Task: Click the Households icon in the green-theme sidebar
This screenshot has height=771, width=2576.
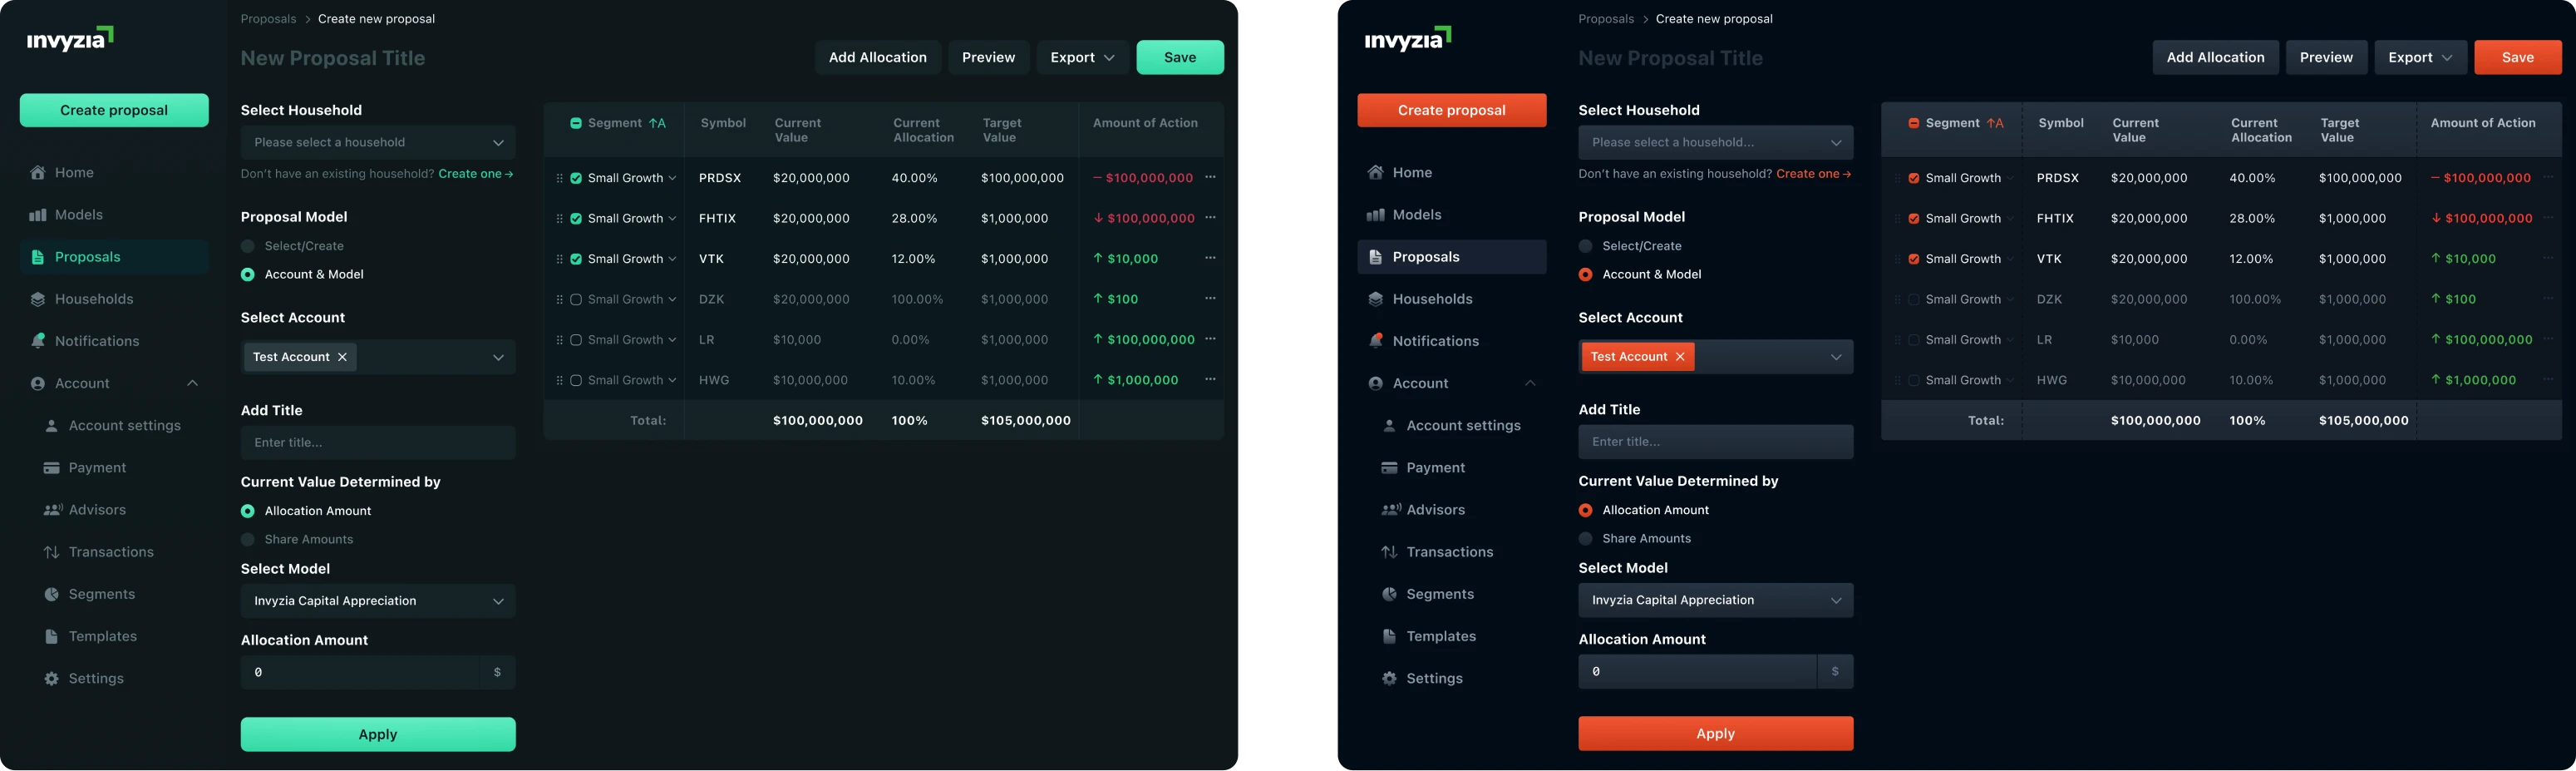Action: click(x=38, y=299)
